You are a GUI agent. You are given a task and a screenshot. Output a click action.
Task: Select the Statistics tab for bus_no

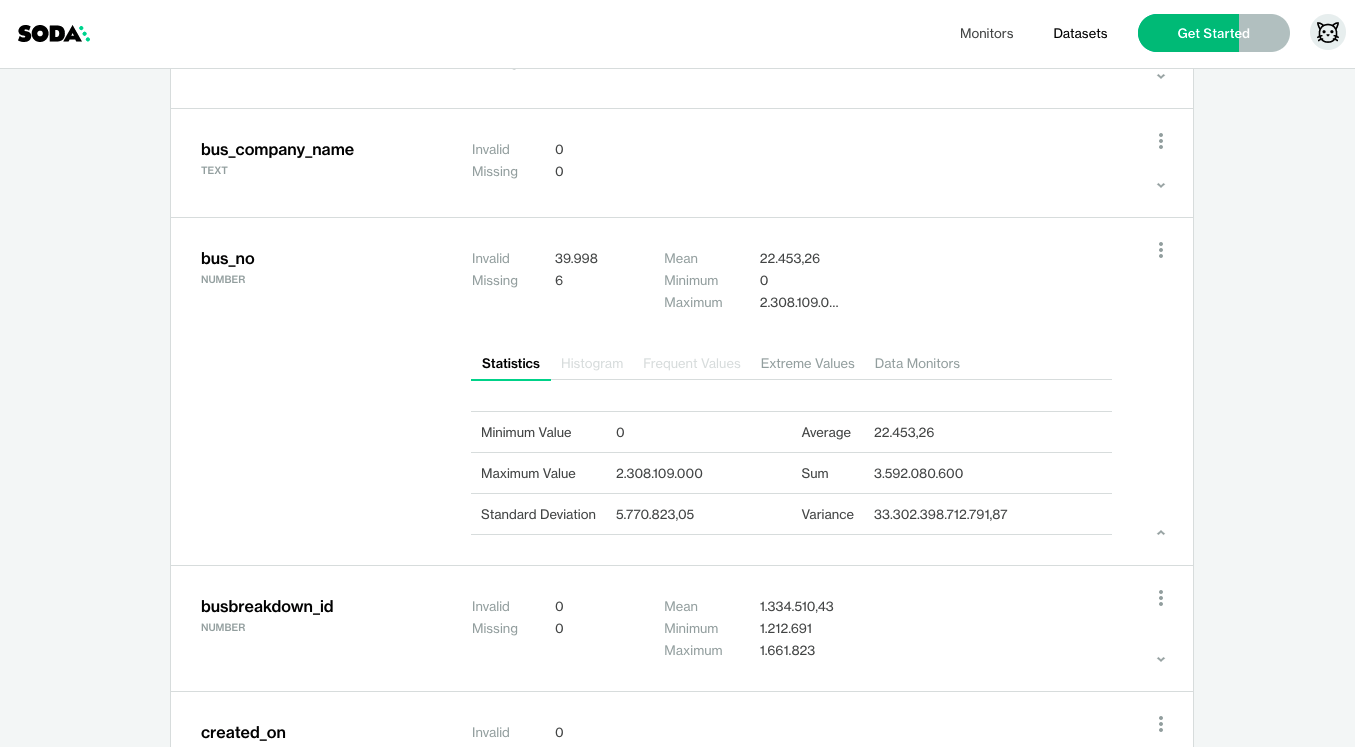click(510, 363)
